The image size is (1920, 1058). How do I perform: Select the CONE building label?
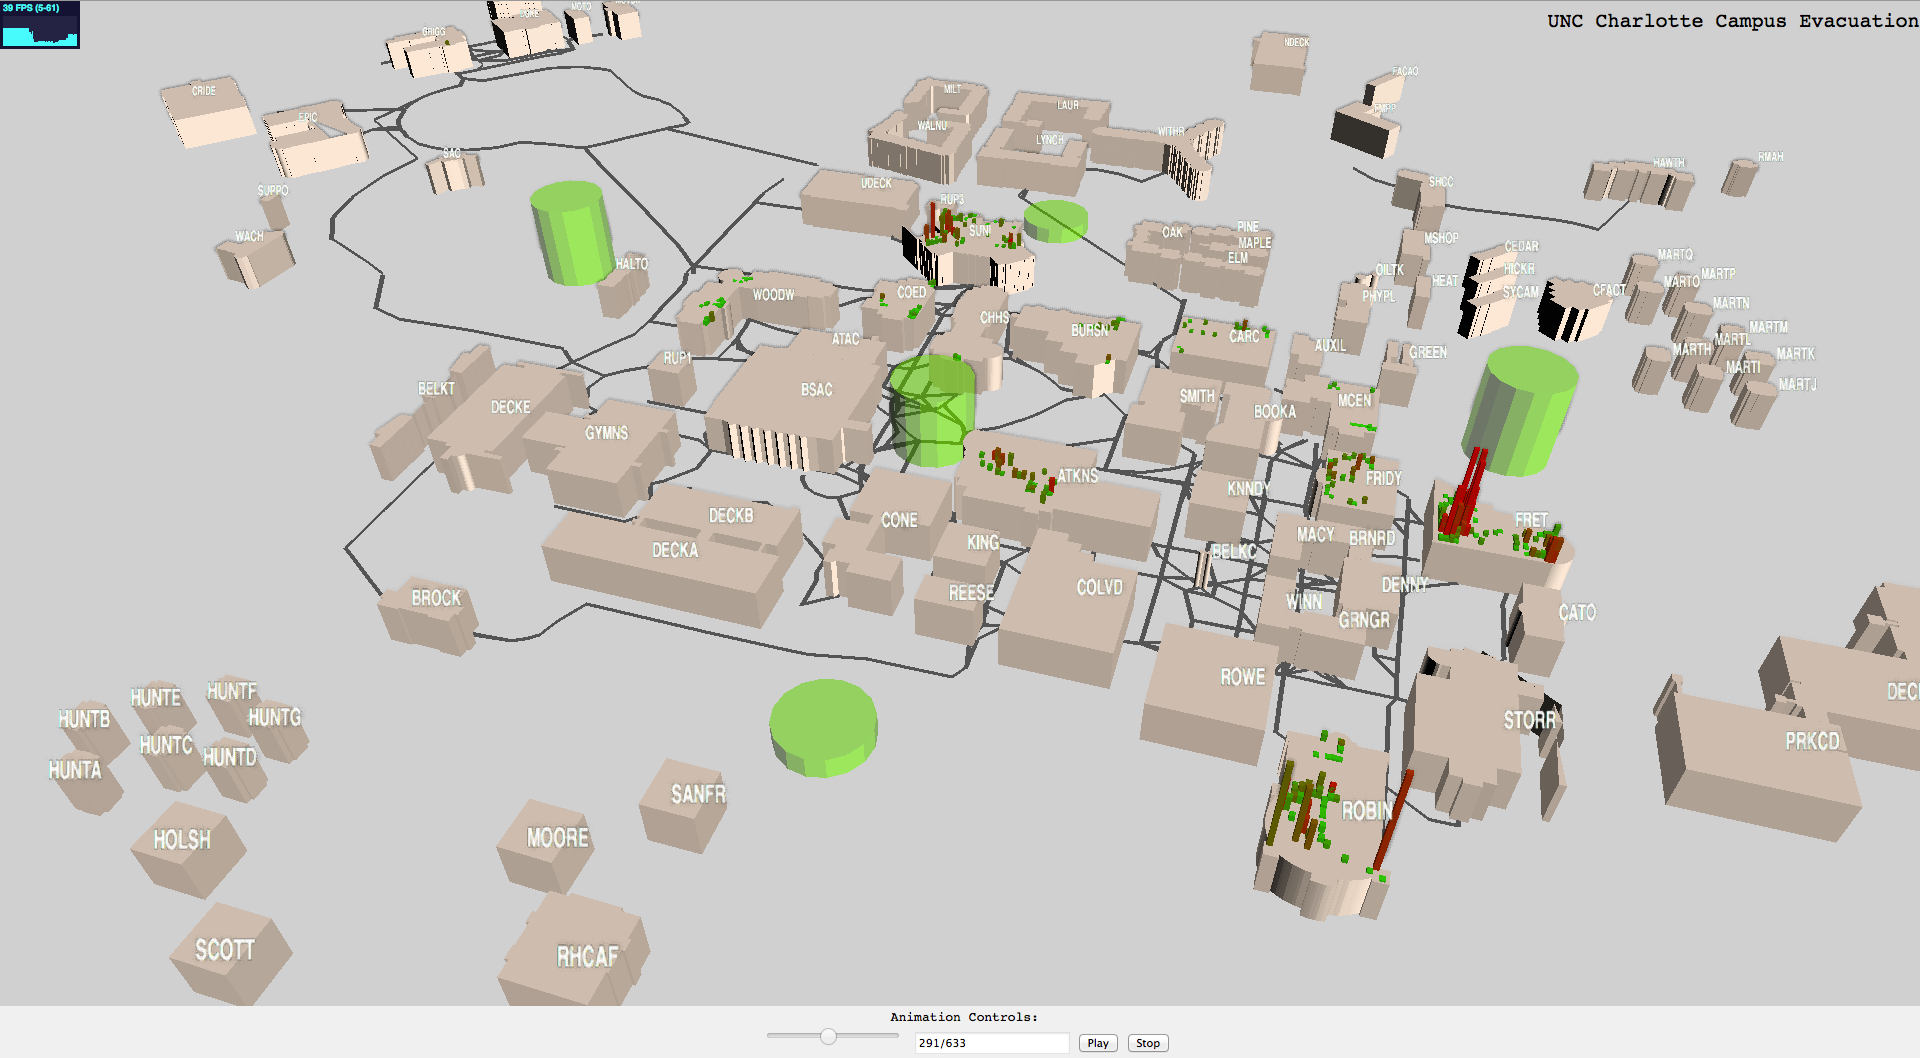pos(899,520)
